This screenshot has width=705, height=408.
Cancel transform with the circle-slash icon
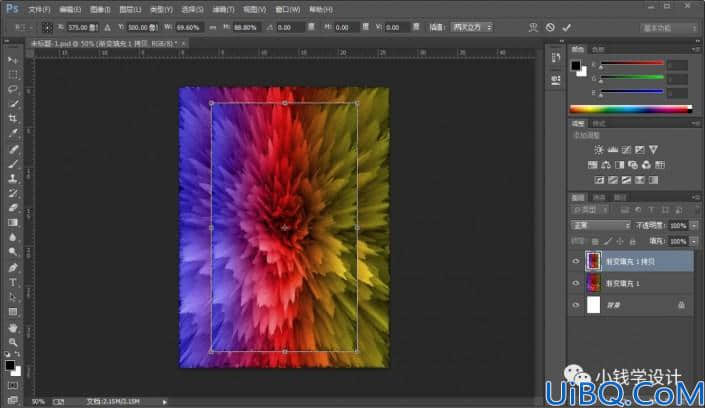tap(550, 27)
